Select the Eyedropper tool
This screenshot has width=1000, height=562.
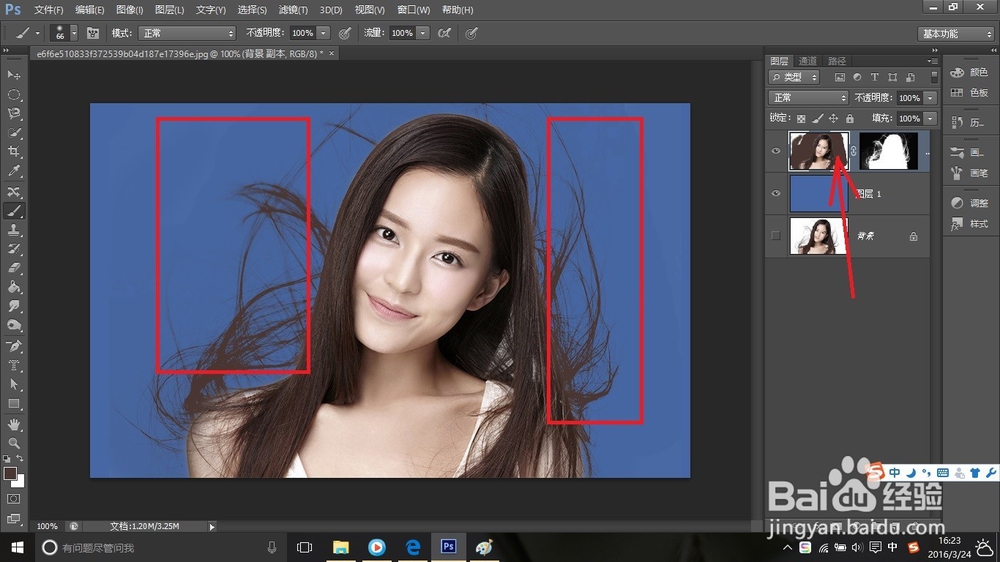14,171
